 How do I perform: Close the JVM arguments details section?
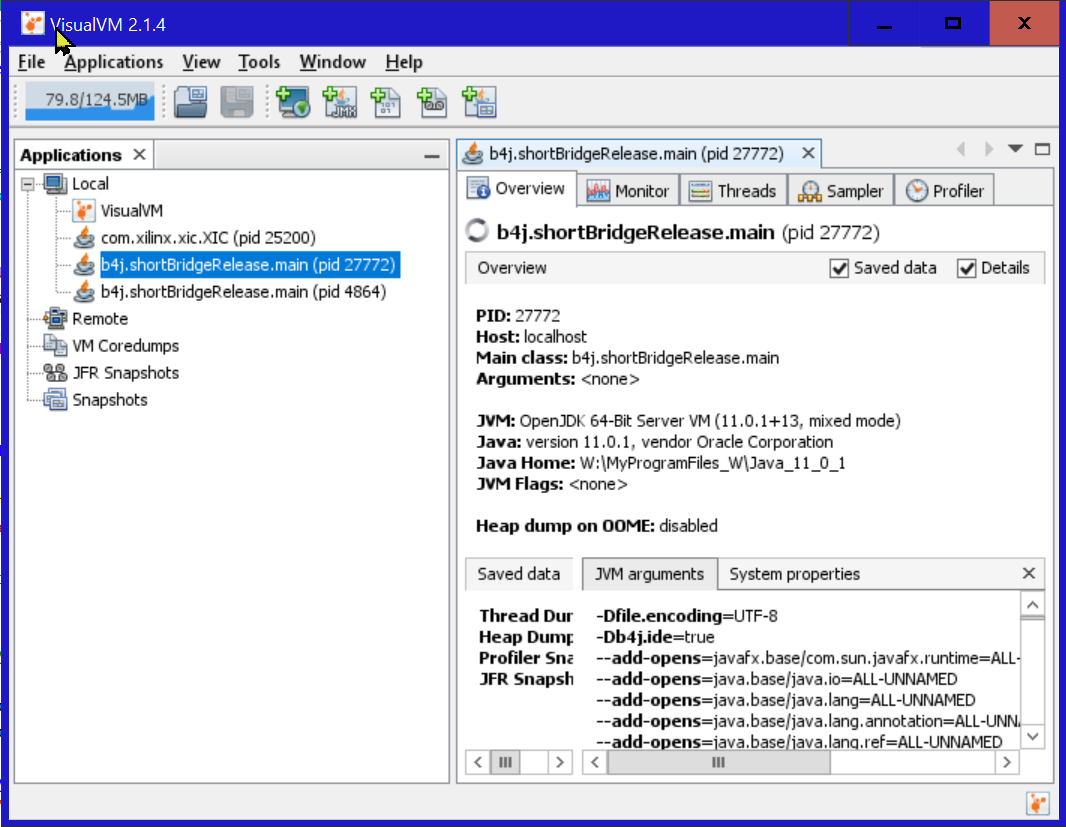point(1029,573)
